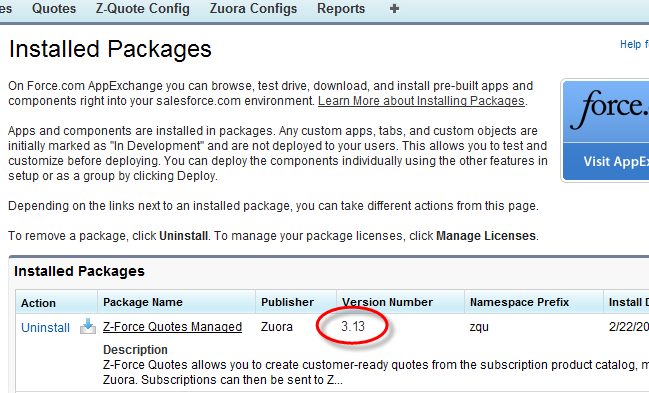649x393 pixels.
Task: Click the Action column header
Action: coord(56,302)
